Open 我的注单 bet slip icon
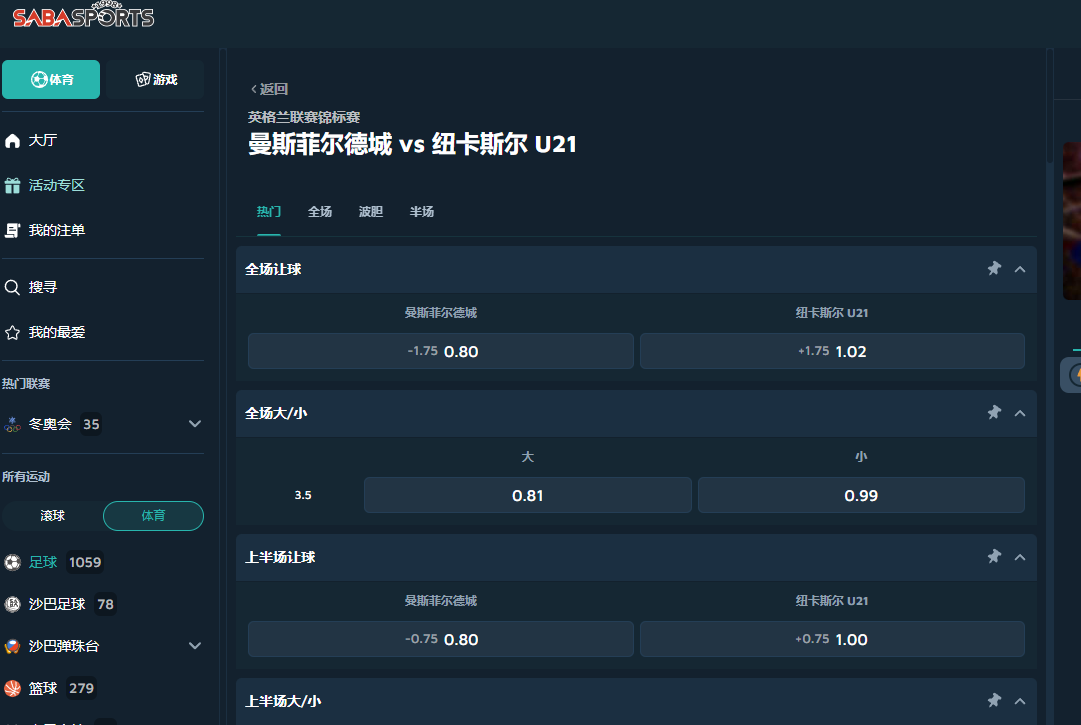This screenshot has height=725, width=1081. point(13,231)
